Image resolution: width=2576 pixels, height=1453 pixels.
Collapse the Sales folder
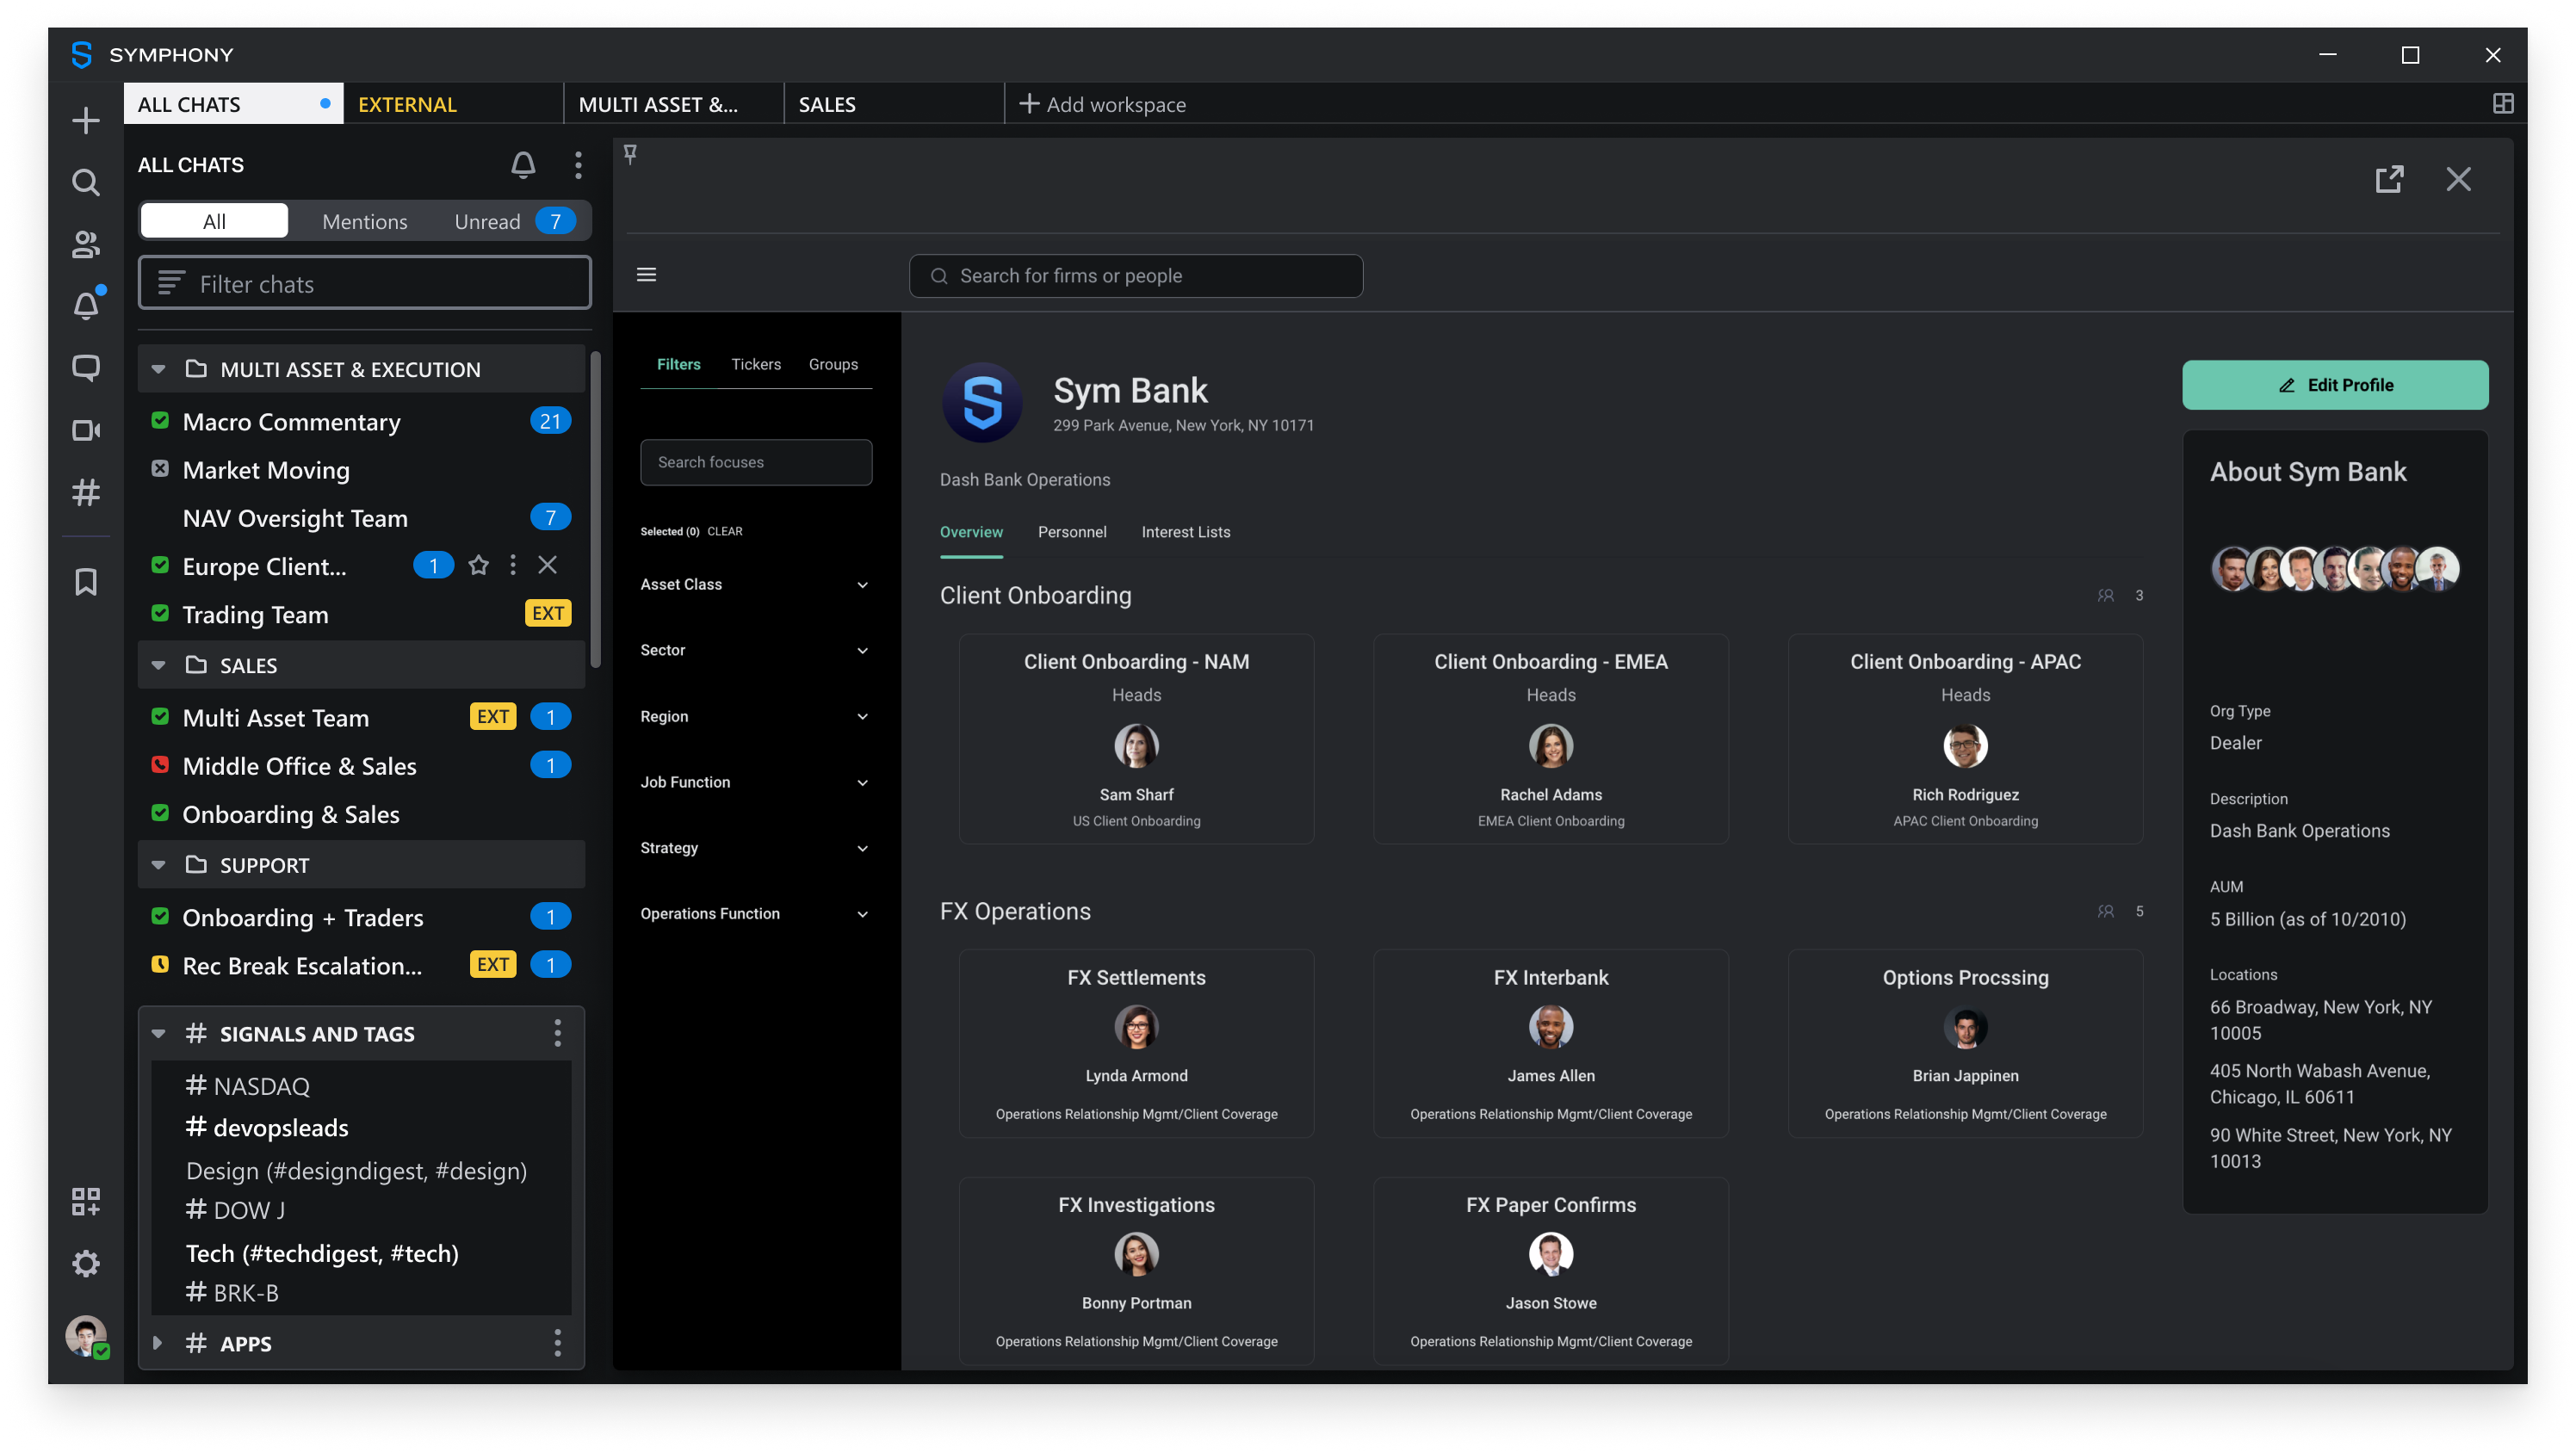(x=158, y=665)
